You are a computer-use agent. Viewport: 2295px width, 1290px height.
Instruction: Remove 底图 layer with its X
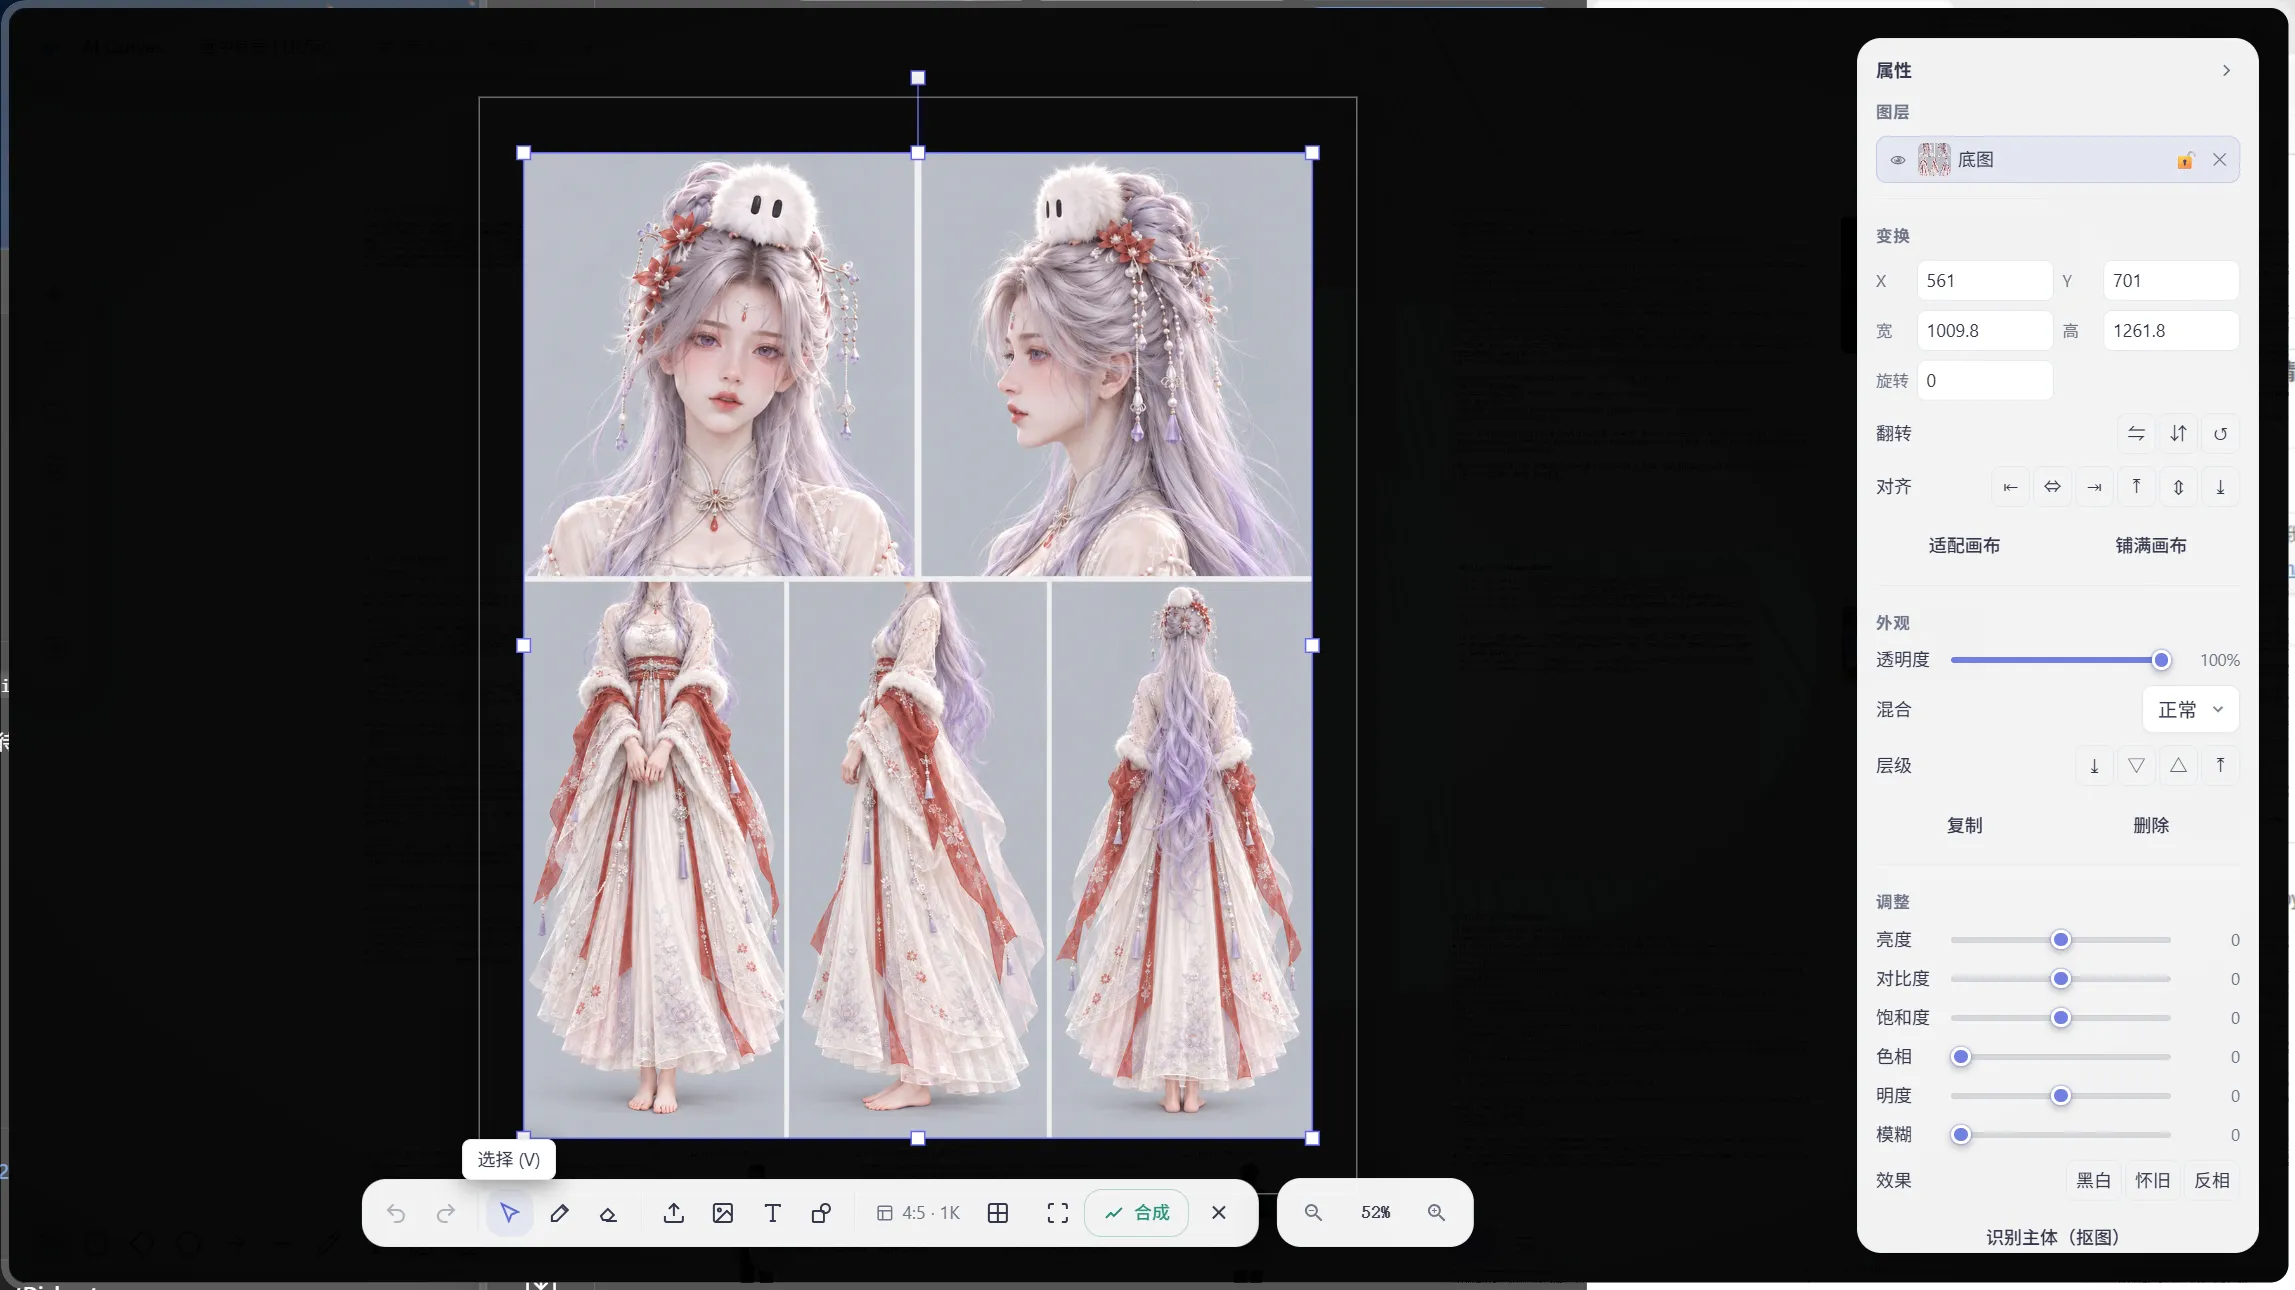[x=2219, y=160]
